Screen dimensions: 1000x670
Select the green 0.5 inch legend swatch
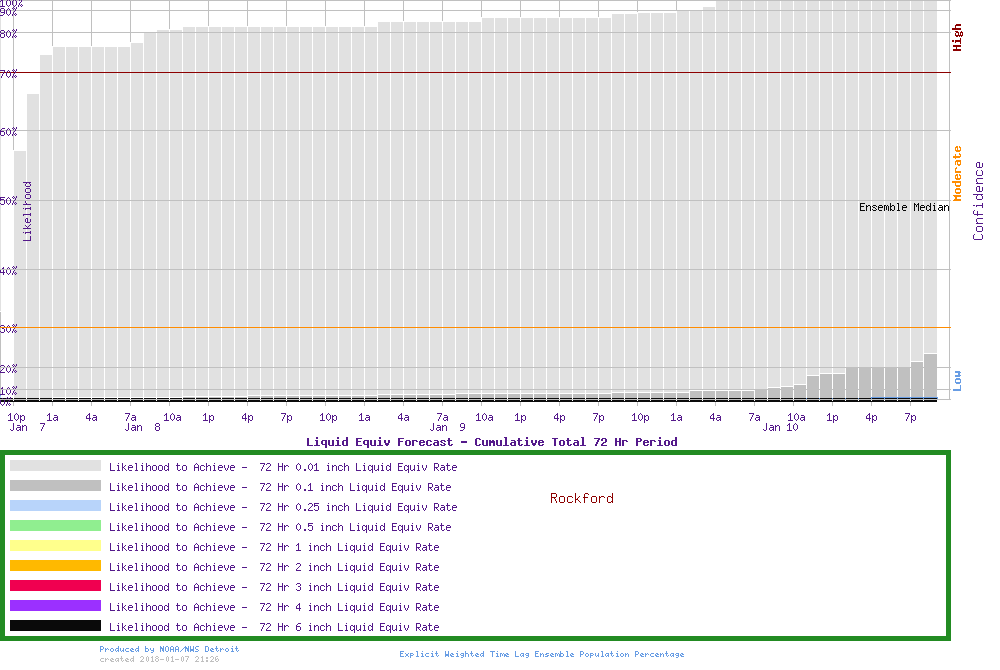click(55, 526)
